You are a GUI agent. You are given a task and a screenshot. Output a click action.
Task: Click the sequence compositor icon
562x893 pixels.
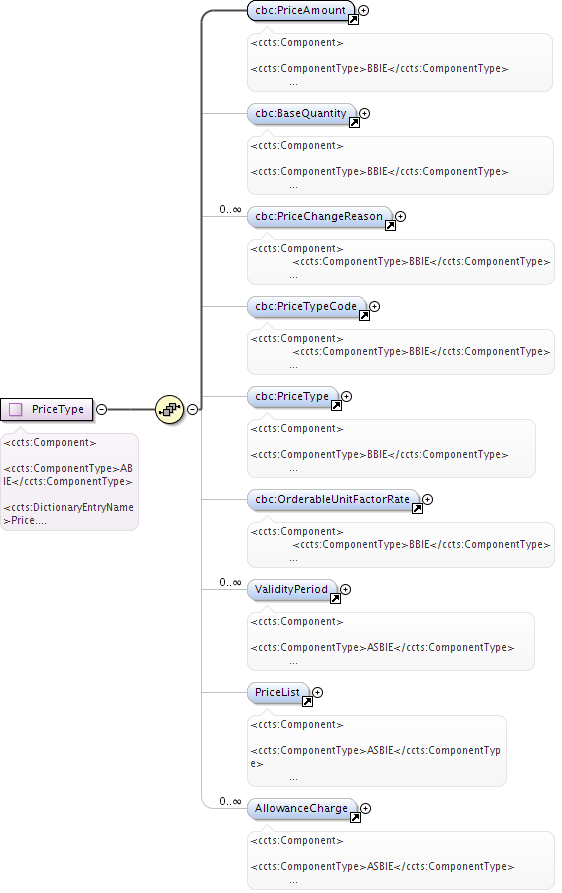169,409
